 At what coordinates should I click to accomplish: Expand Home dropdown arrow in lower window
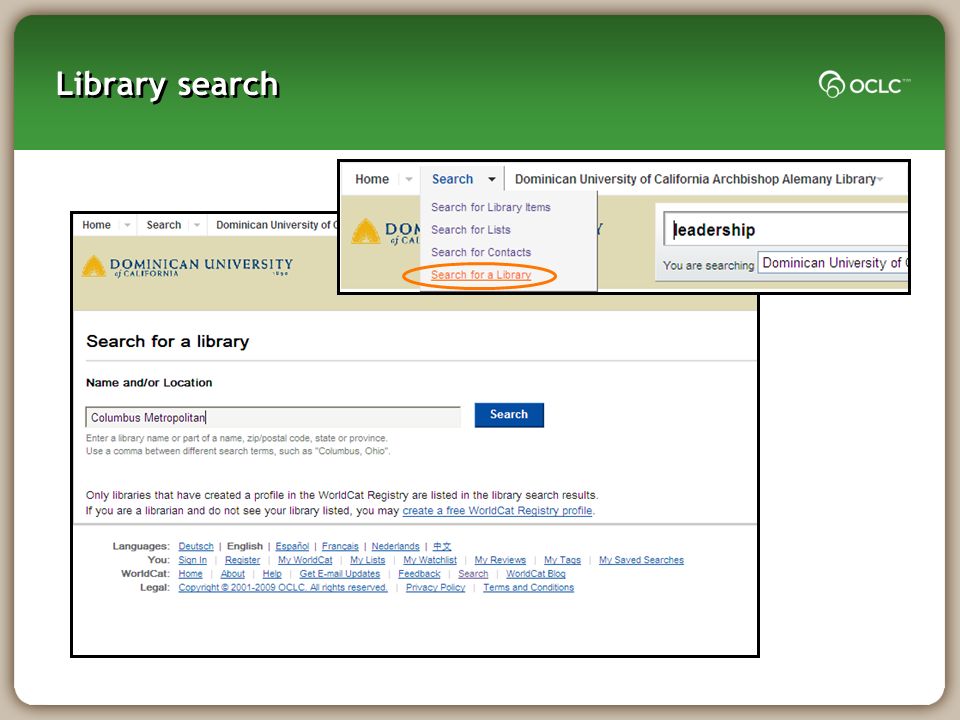coord(127,225)
